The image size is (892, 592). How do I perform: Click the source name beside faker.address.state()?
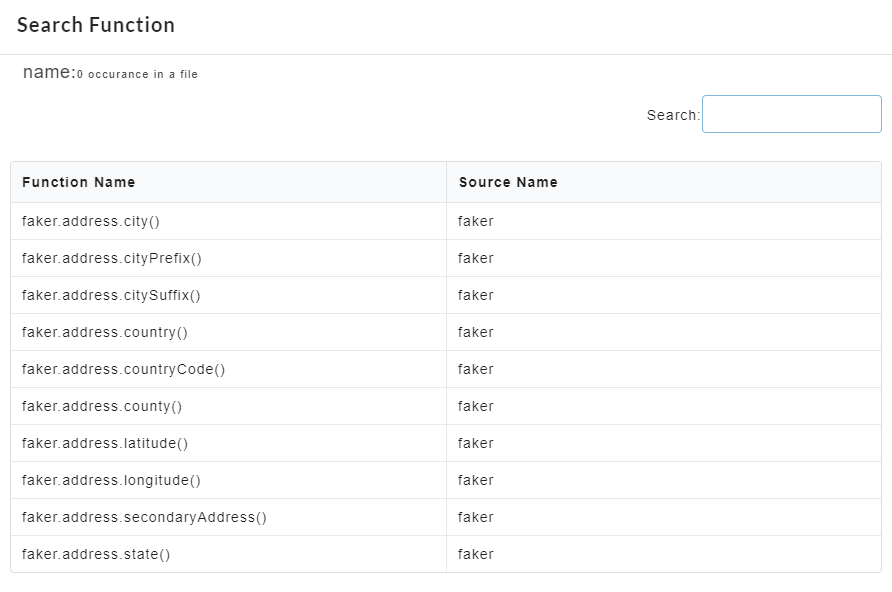click(x=476, y=554)
